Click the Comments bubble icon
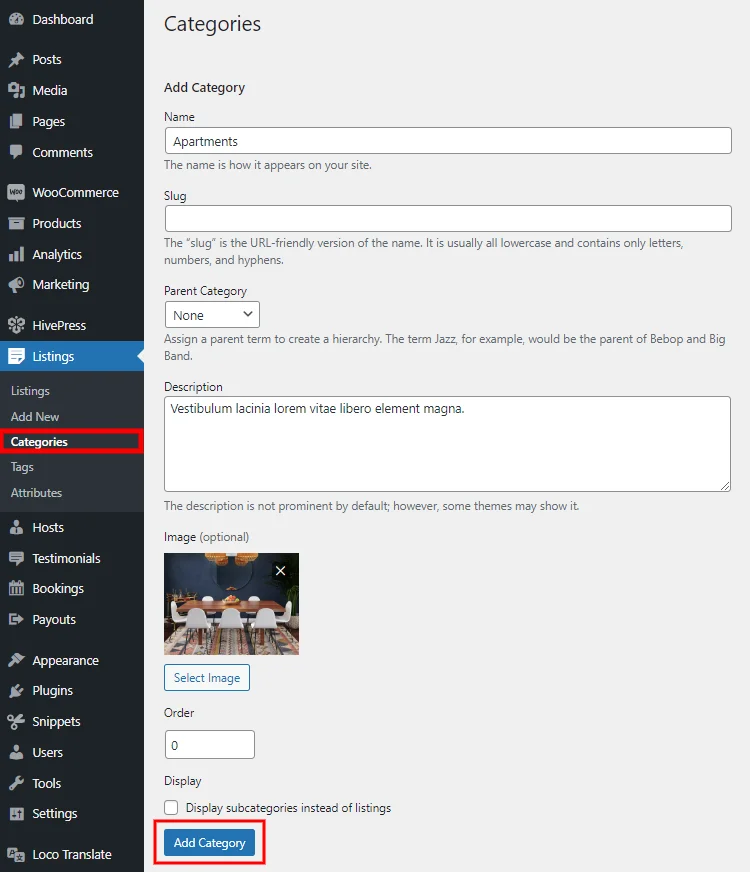Viewport: 750px width, 872px height. pyautogui.click(x=17, y=152)
